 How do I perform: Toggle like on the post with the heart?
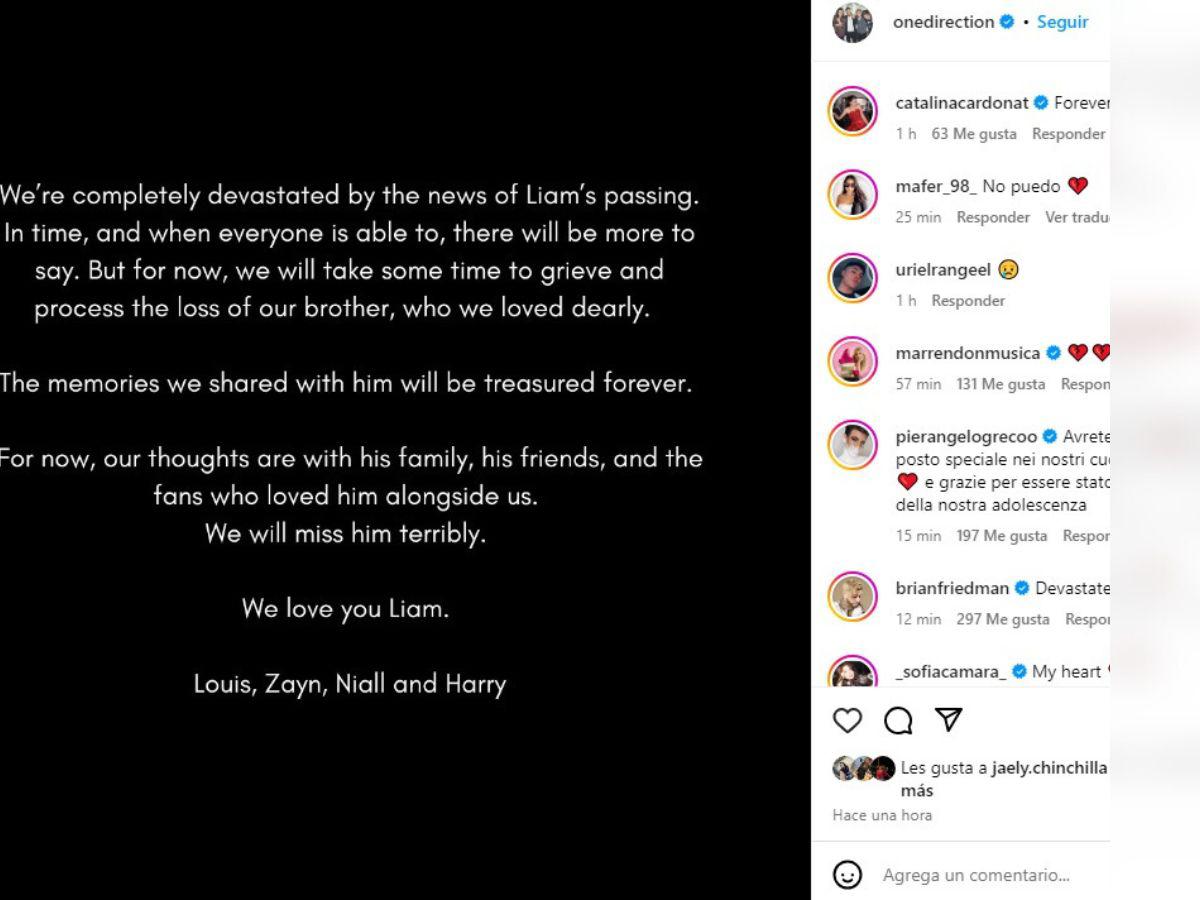coord(848,719)
